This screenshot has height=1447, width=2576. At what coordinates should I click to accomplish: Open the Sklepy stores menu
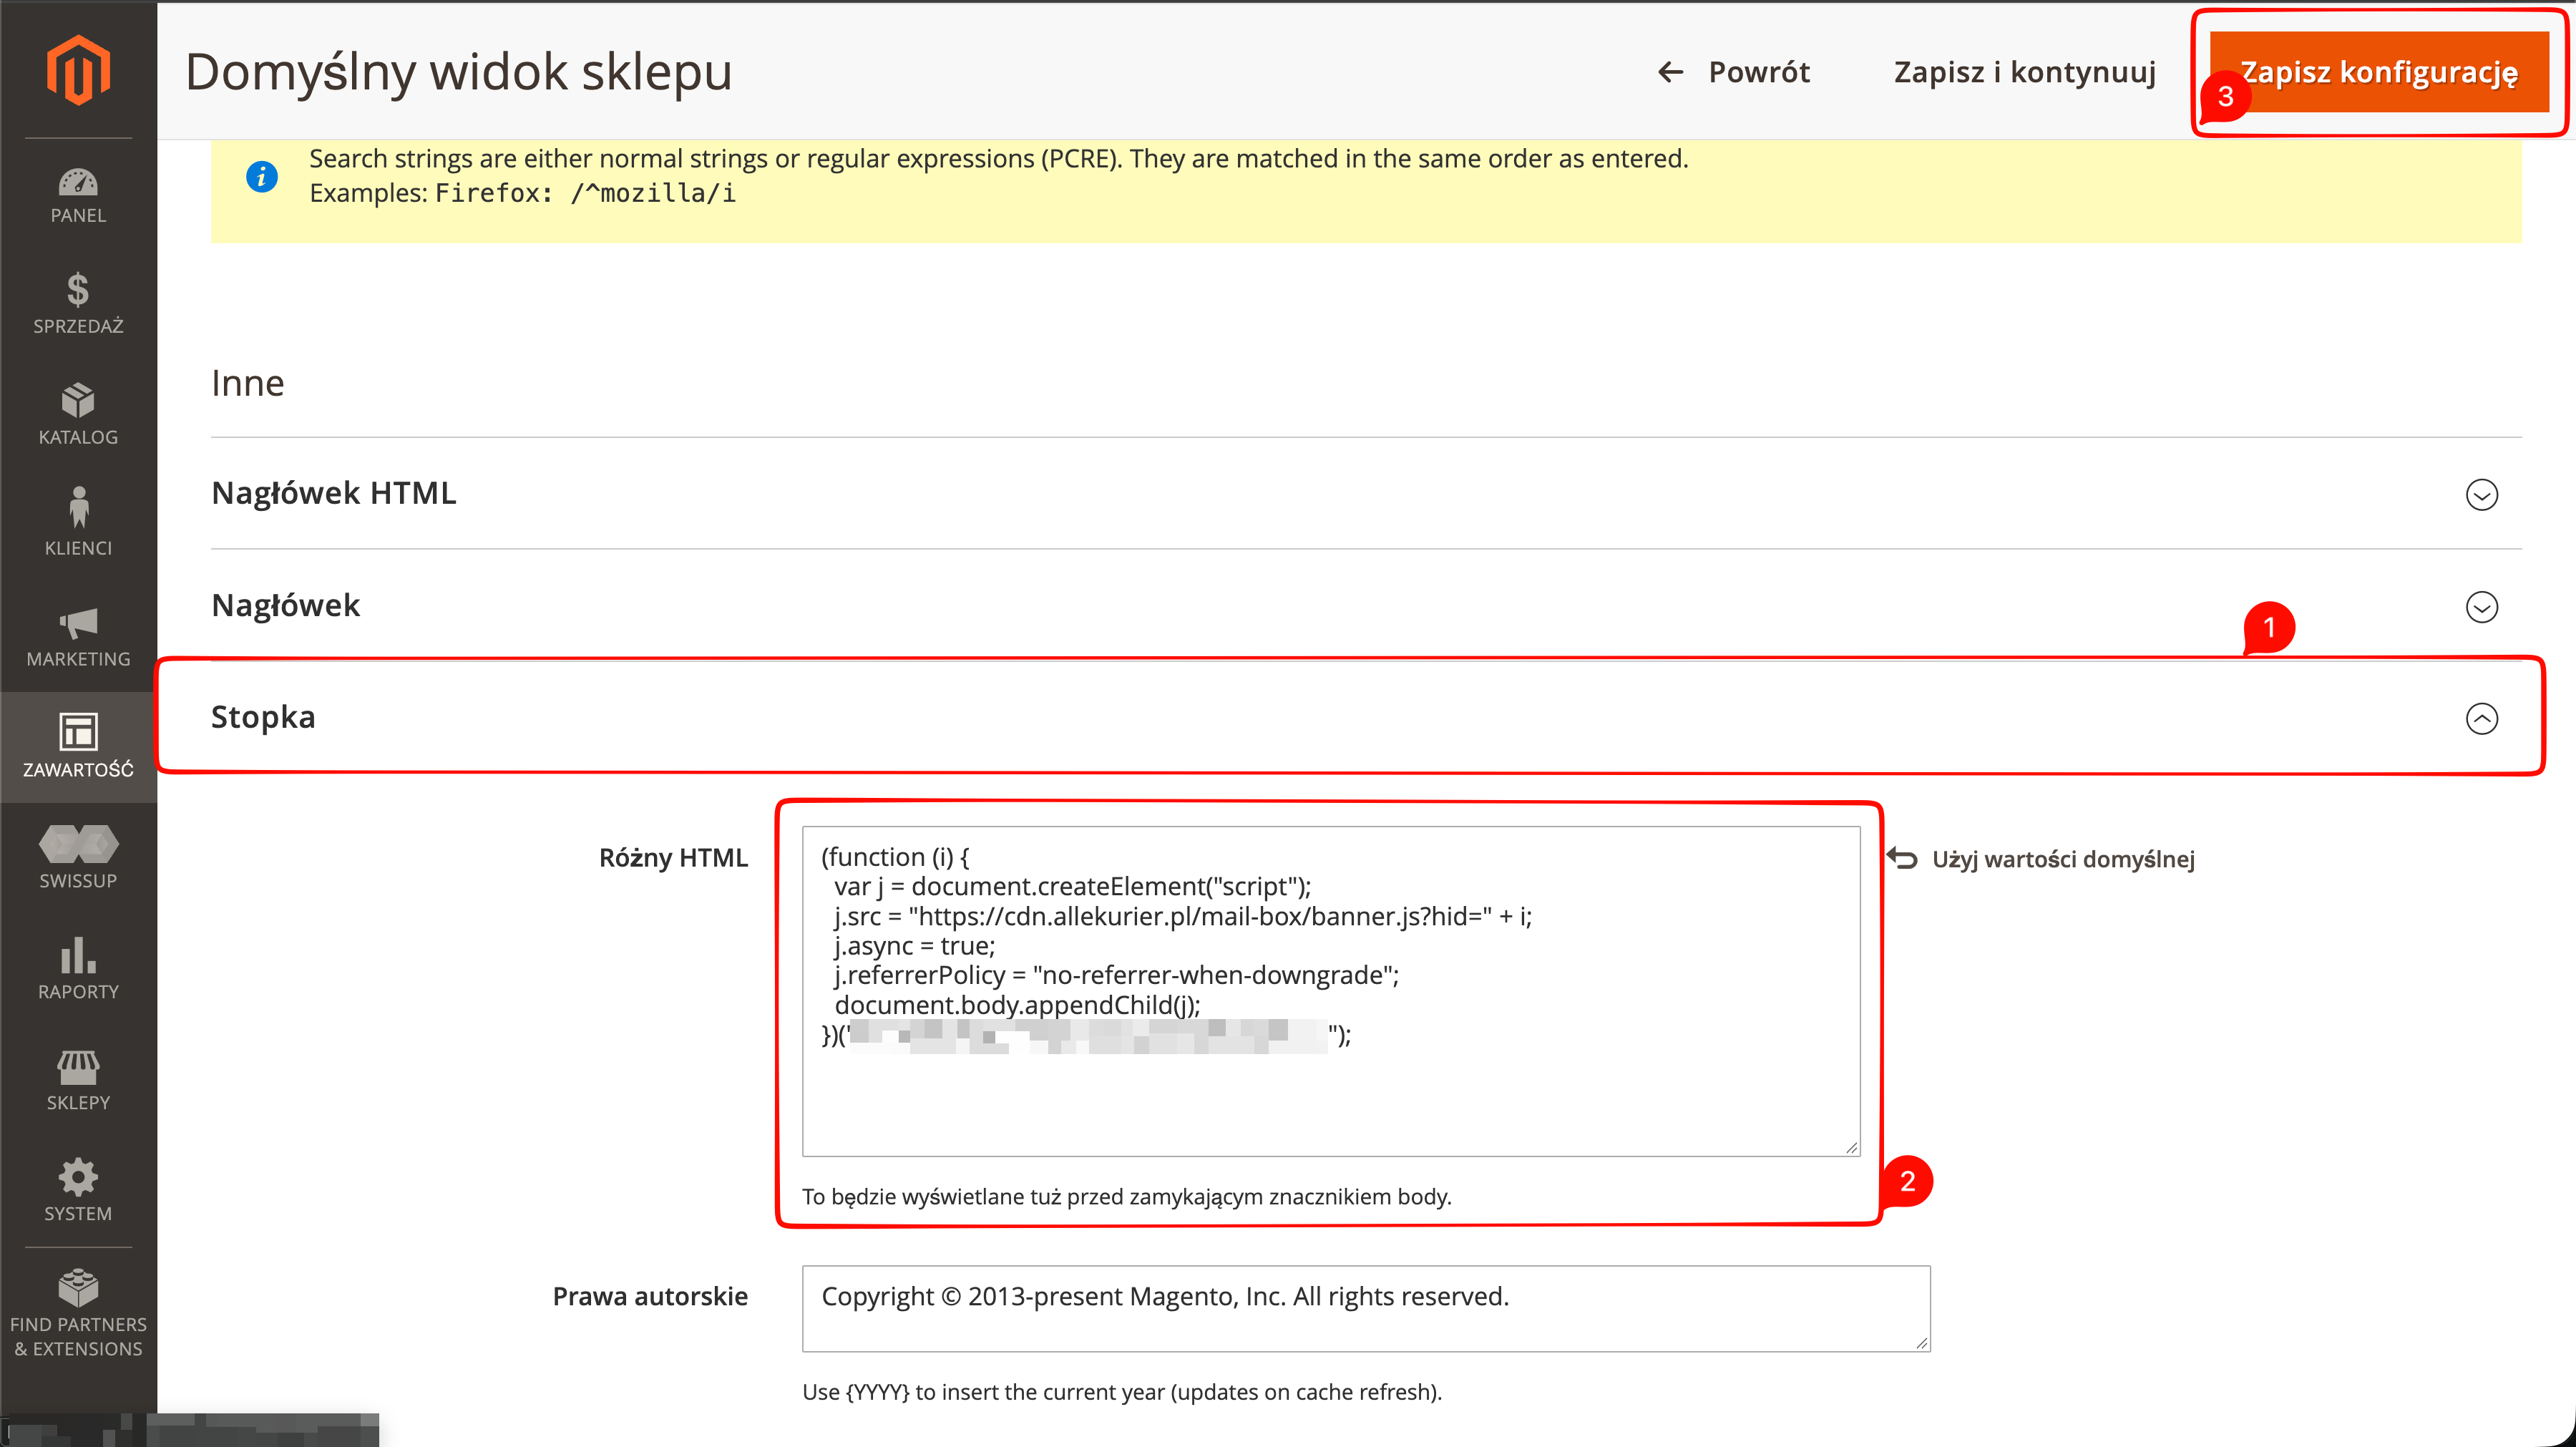[78, 1080]
